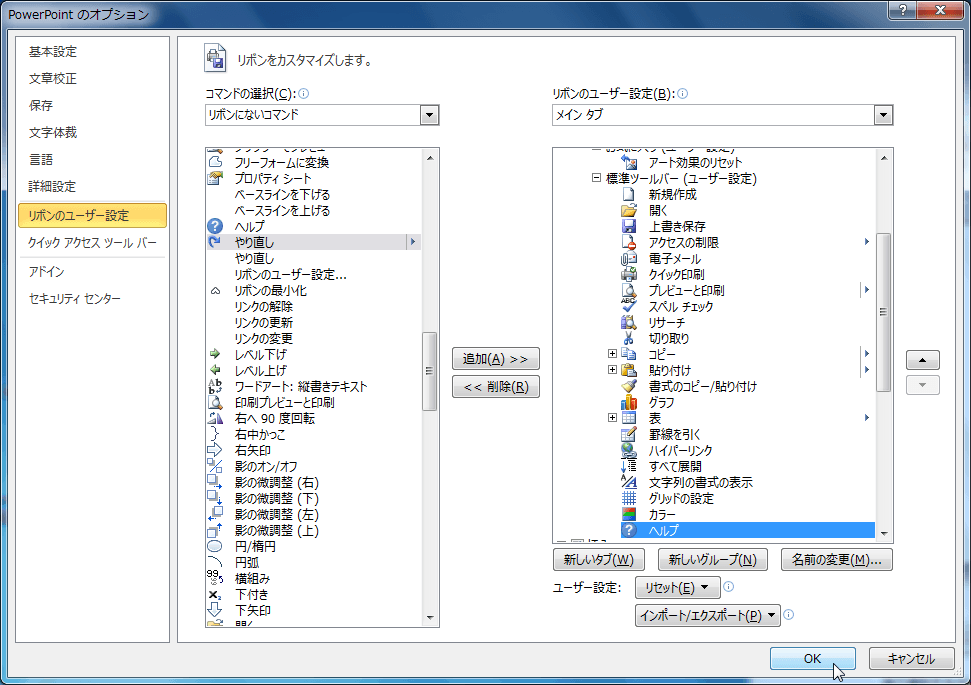Collapse the 標準ツールバー (ユーザー設定) group
This screenshot has width=971, height=685.
596,178
